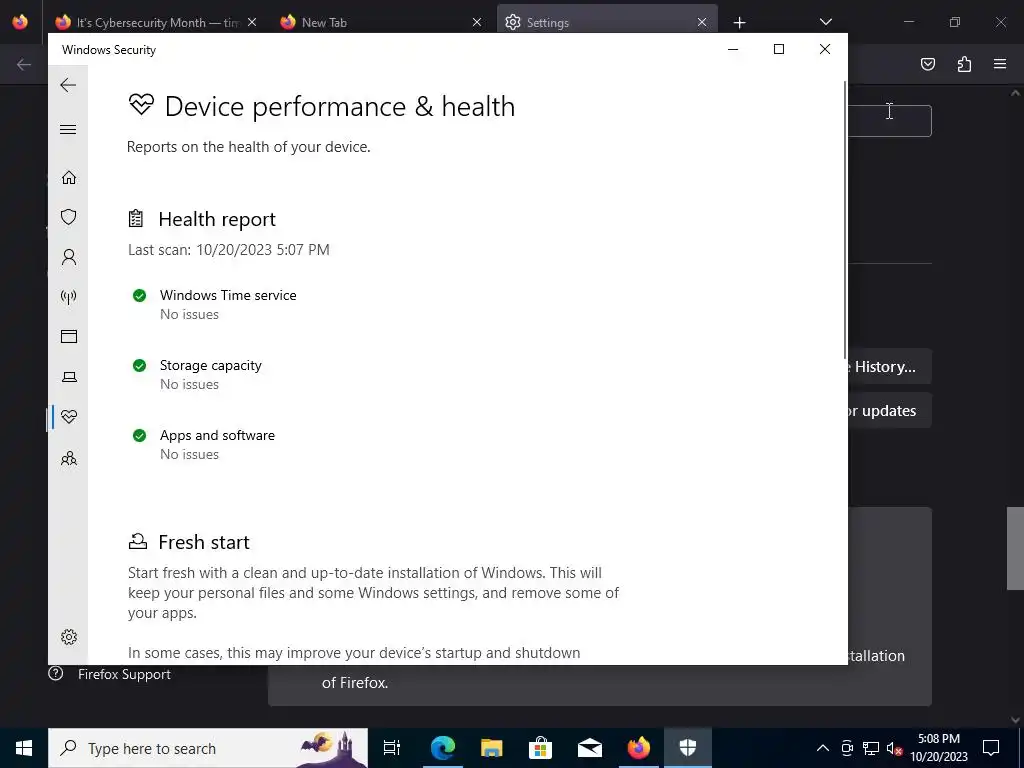Launch Microsoft Edge from taskbar
This screenshot has height=768, width=1024.
(x=442, y=748)
